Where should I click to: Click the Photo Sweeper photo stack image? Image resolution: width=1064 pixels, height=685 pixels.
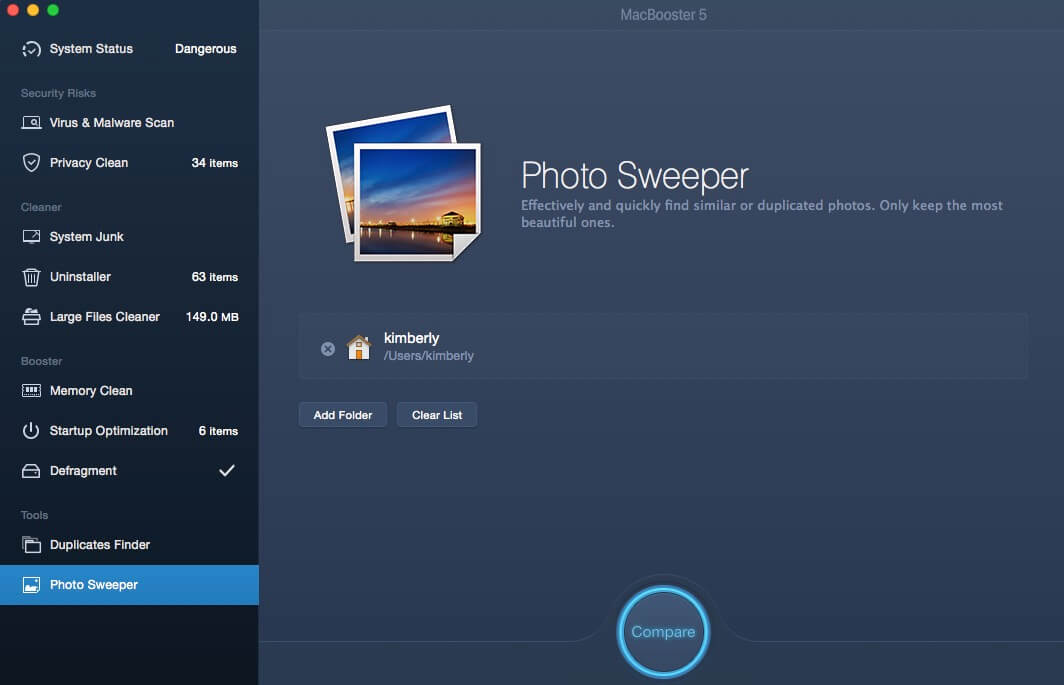[x=404, y=183]
